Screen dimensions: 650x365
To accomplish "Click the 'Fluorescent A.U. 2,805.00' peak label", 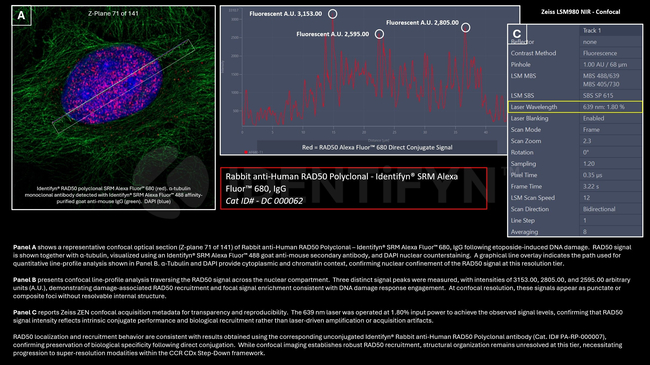I will click(422, 22).
